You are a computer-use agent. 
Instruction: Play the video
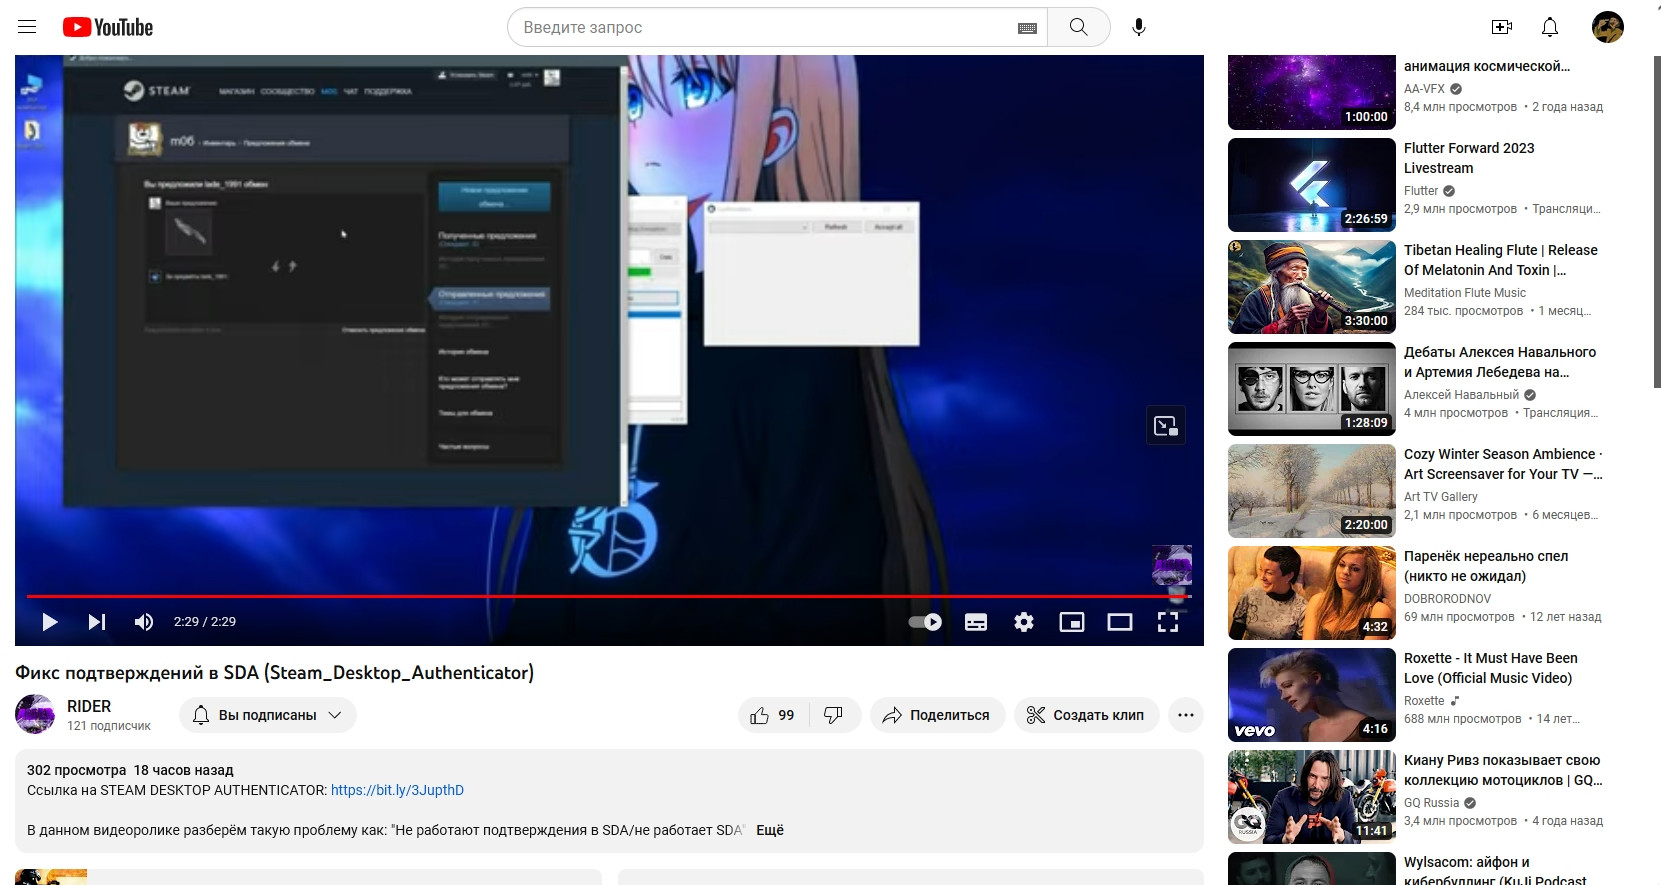(x=50, y=622)
